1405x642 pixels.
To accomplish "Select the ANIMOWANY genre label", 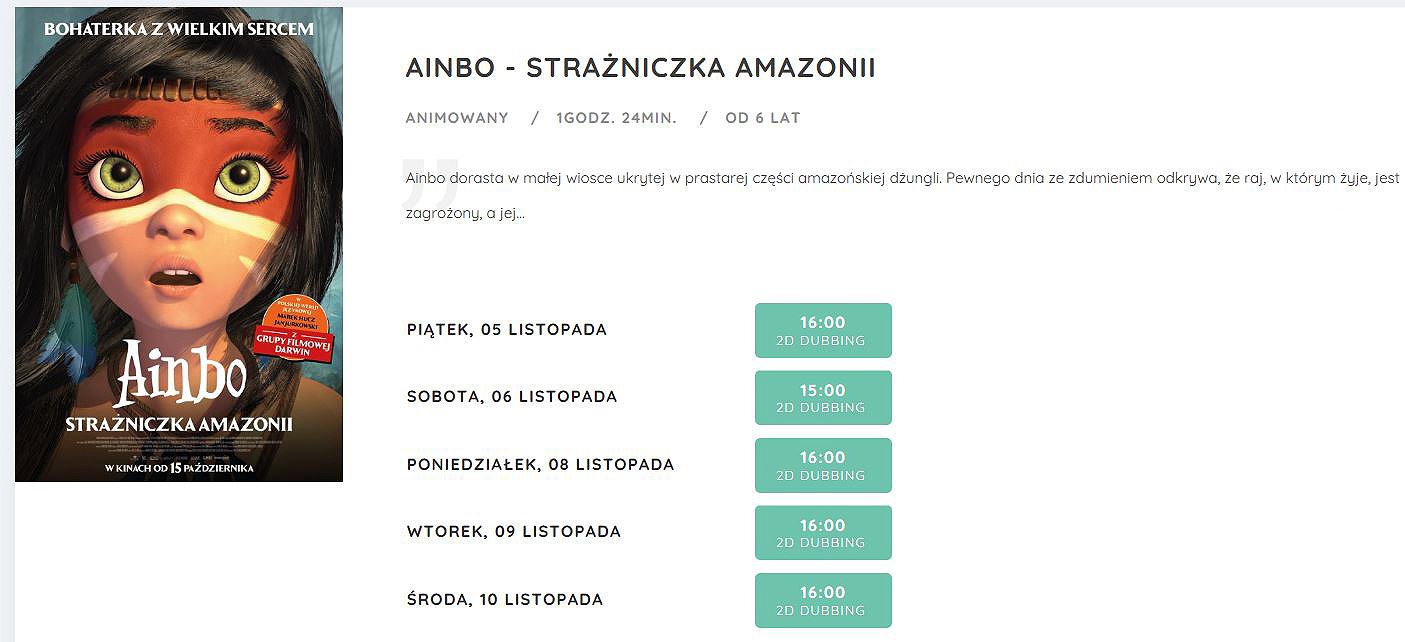I will [x=457, y=118].
